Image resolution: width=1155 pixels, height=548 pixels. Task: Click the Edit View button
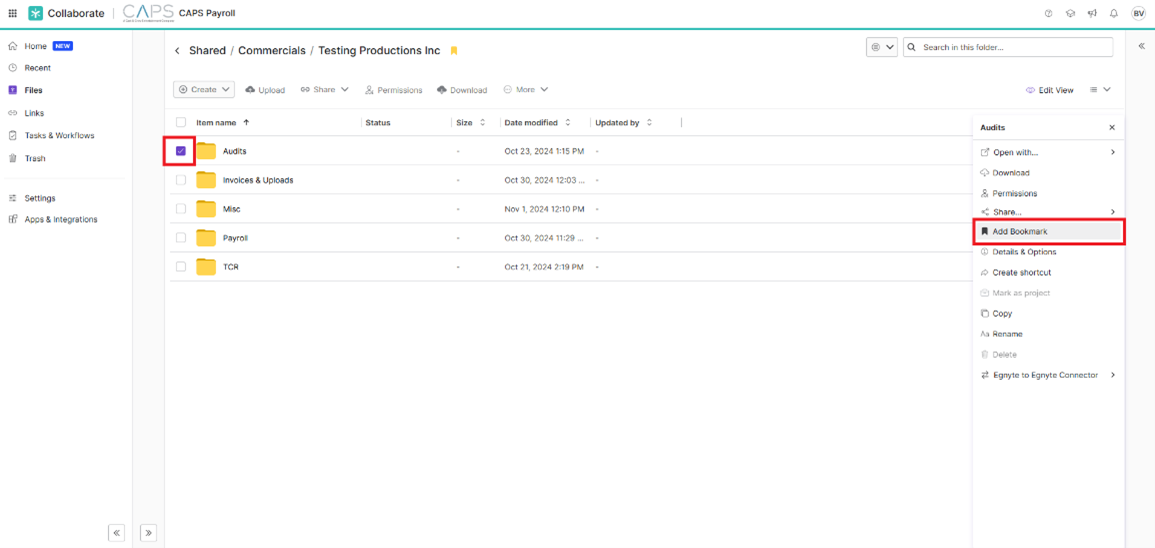tap(1050, 90)
